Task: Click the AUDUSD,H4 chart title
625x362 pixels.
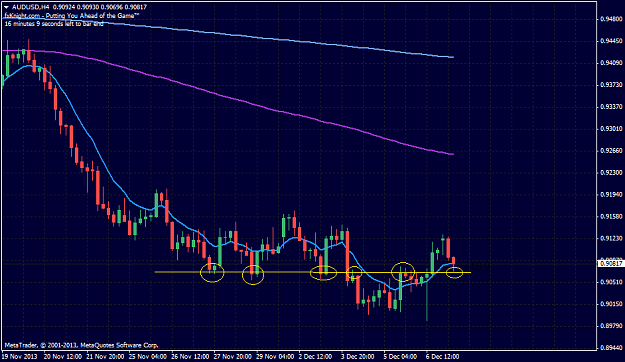Action: tap(31, 7)
